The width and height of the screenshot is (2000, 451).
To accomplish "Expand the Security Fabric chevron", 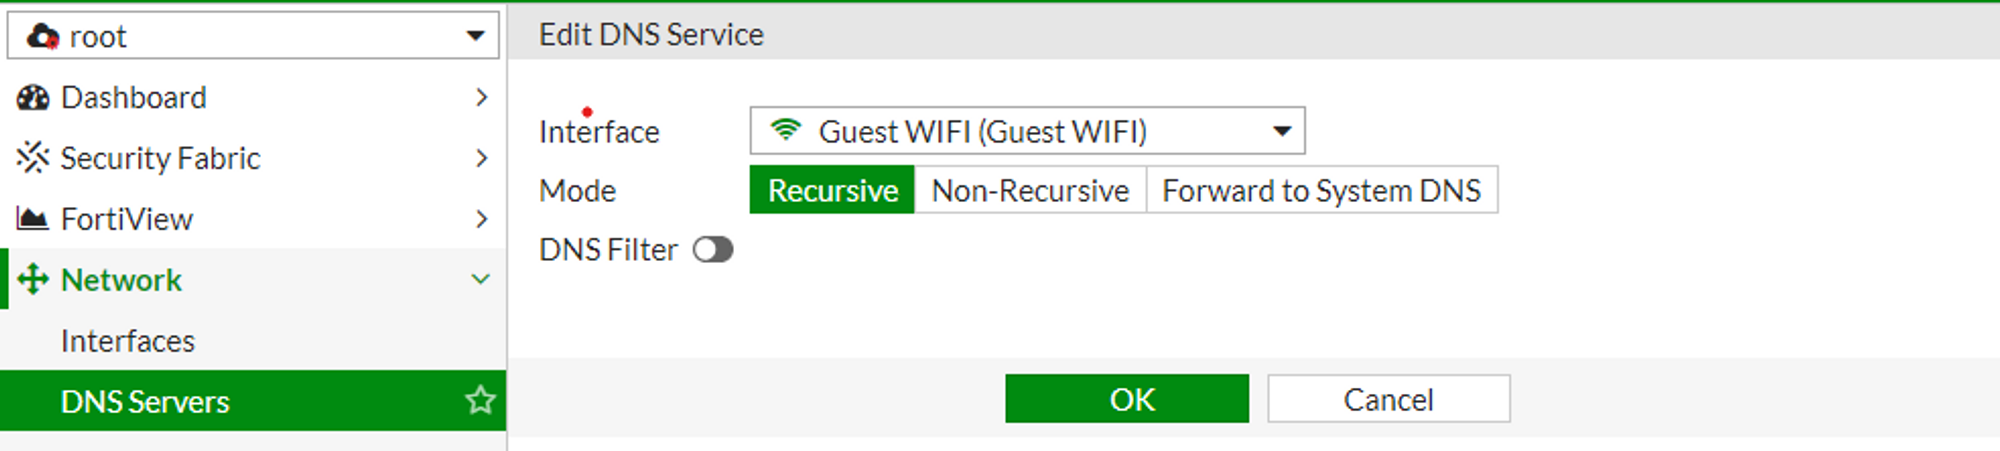I will [x=482, y=158].
